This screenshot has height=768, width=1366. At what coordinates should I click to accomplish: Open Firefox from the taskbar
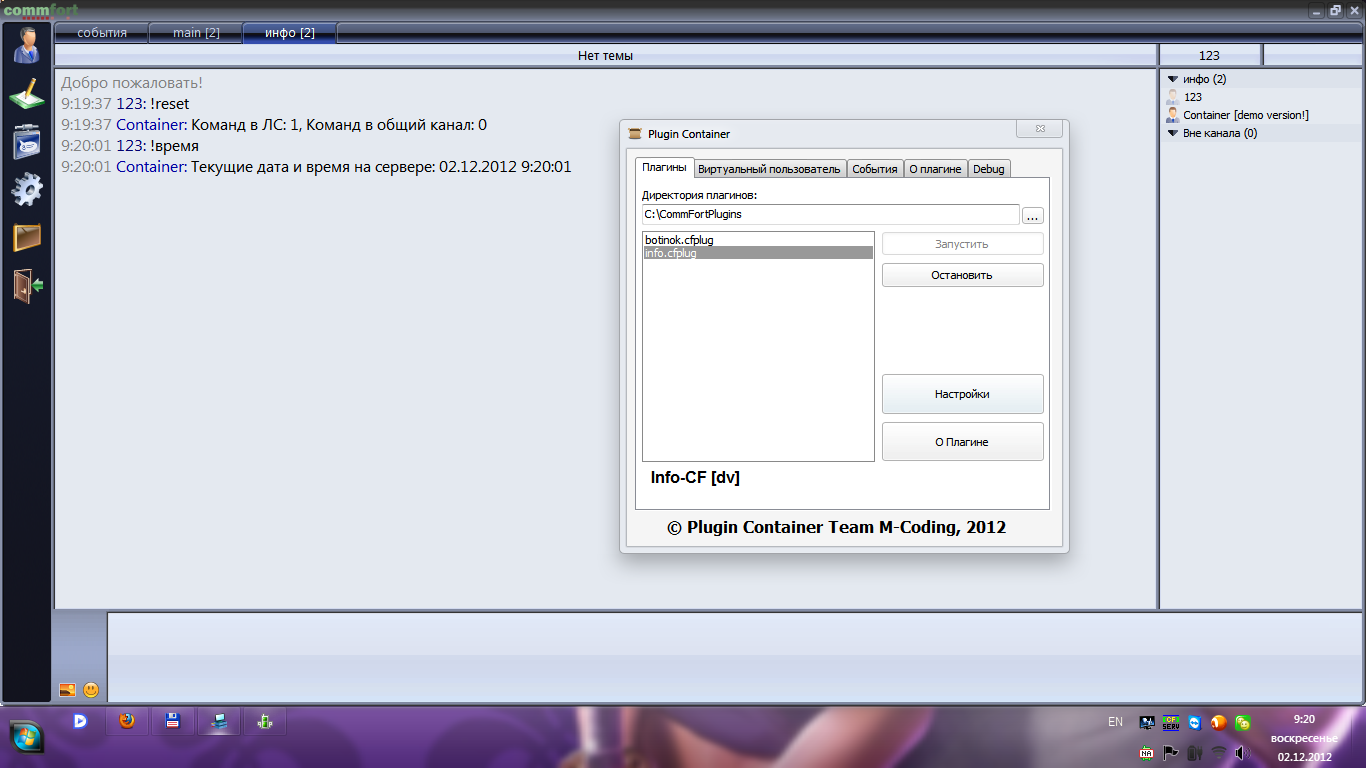(x=127, y=721)
